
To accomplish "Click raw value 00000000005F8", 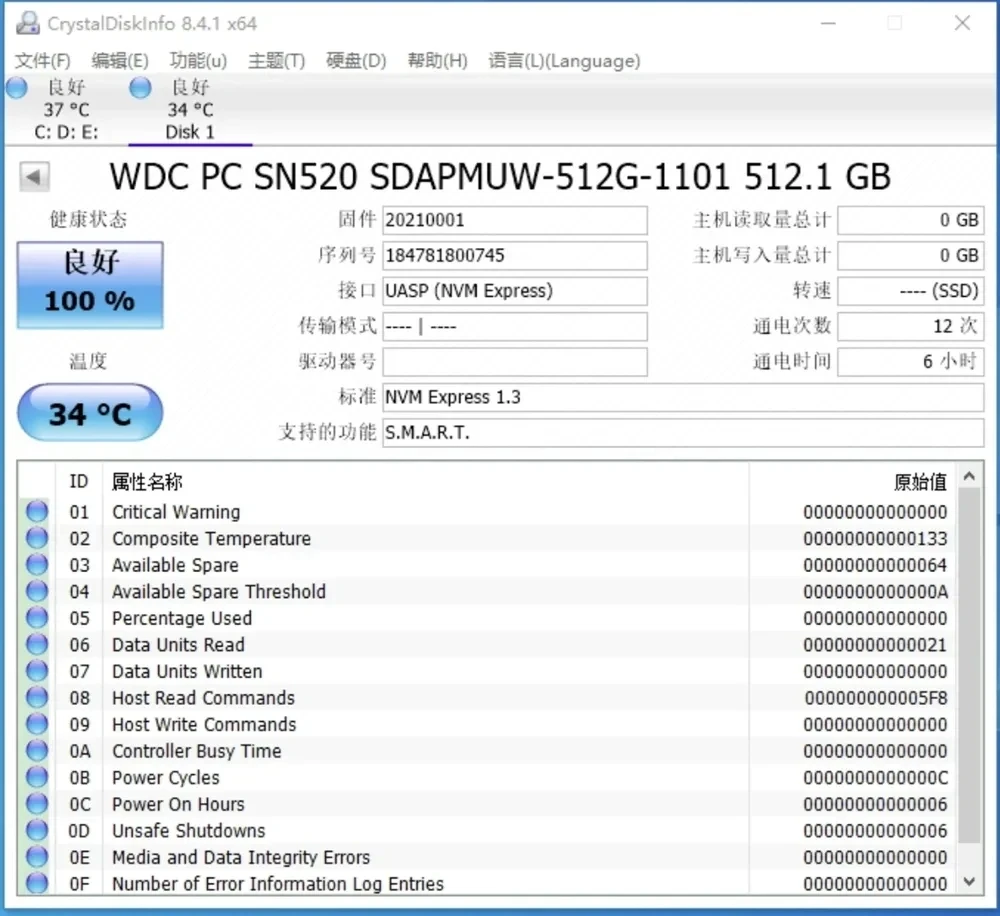I will (x=876, y=698).
